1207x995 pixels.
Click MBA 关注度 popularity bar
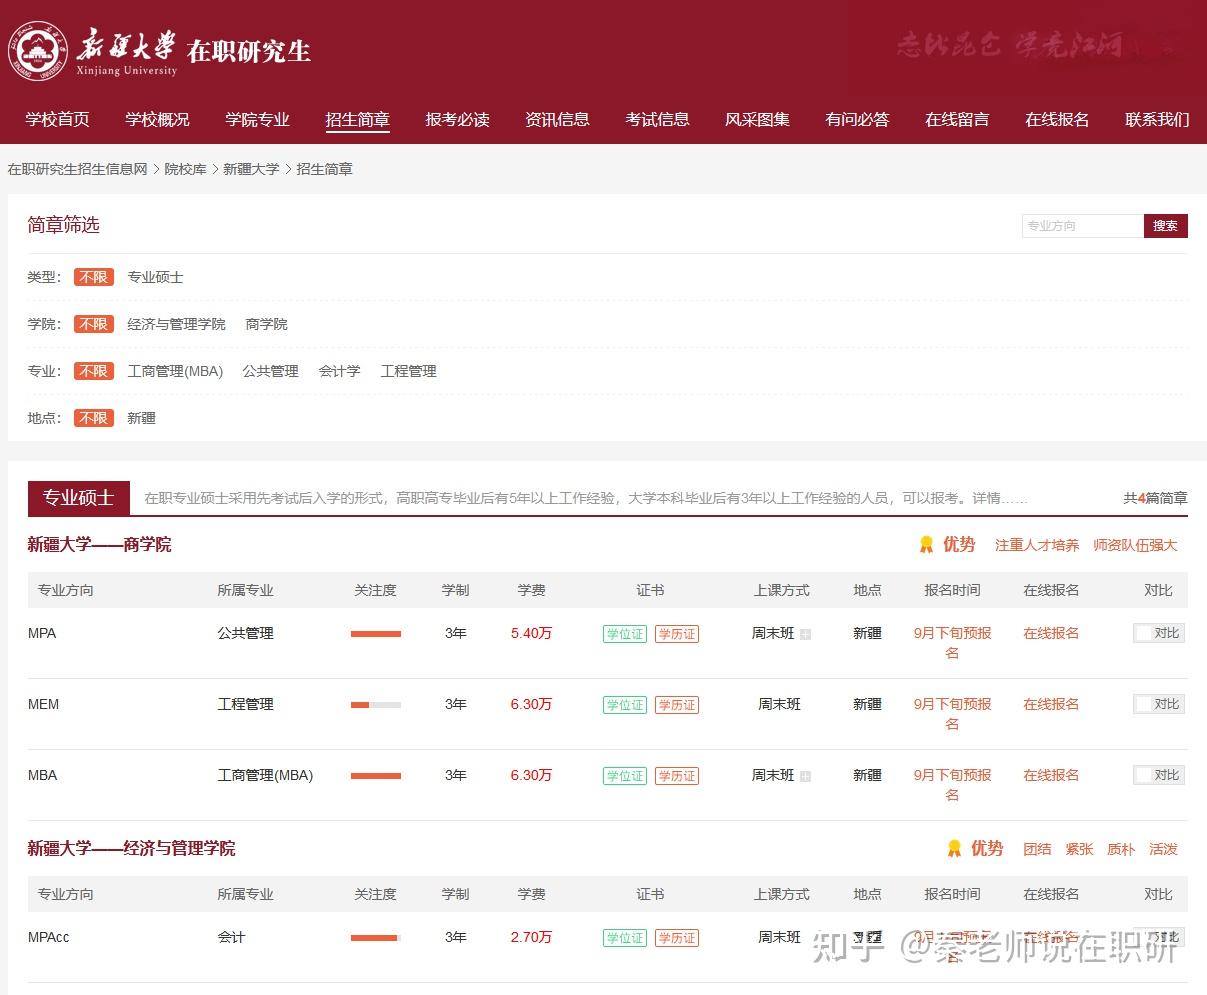pos(376,776)
